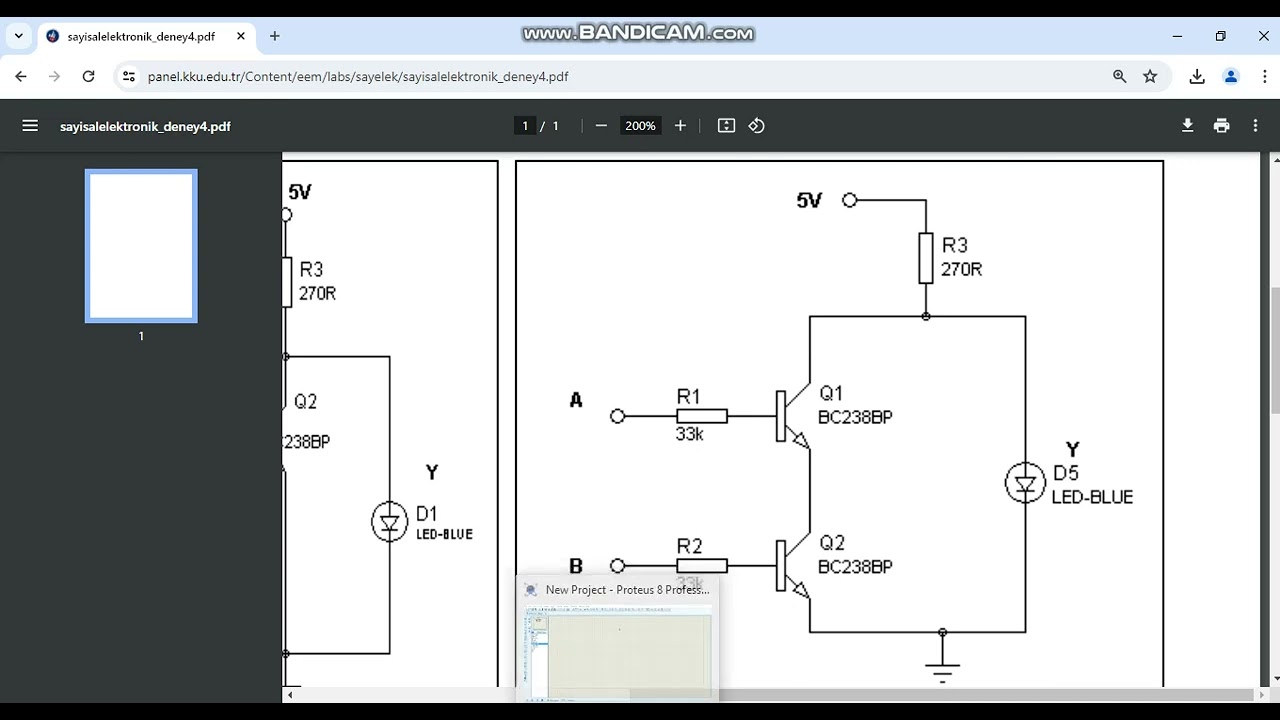
Task: Rotate PDF counterclockwise
Action: click(757, 126)
